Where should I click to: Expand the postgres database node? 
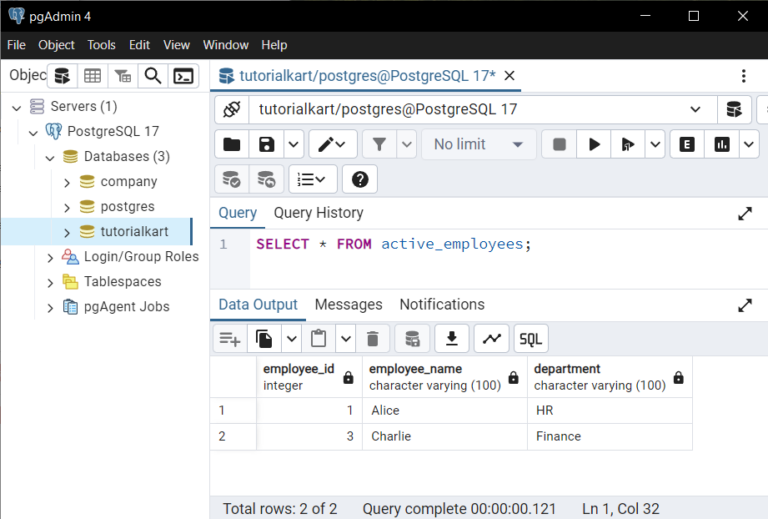[67, 208]
